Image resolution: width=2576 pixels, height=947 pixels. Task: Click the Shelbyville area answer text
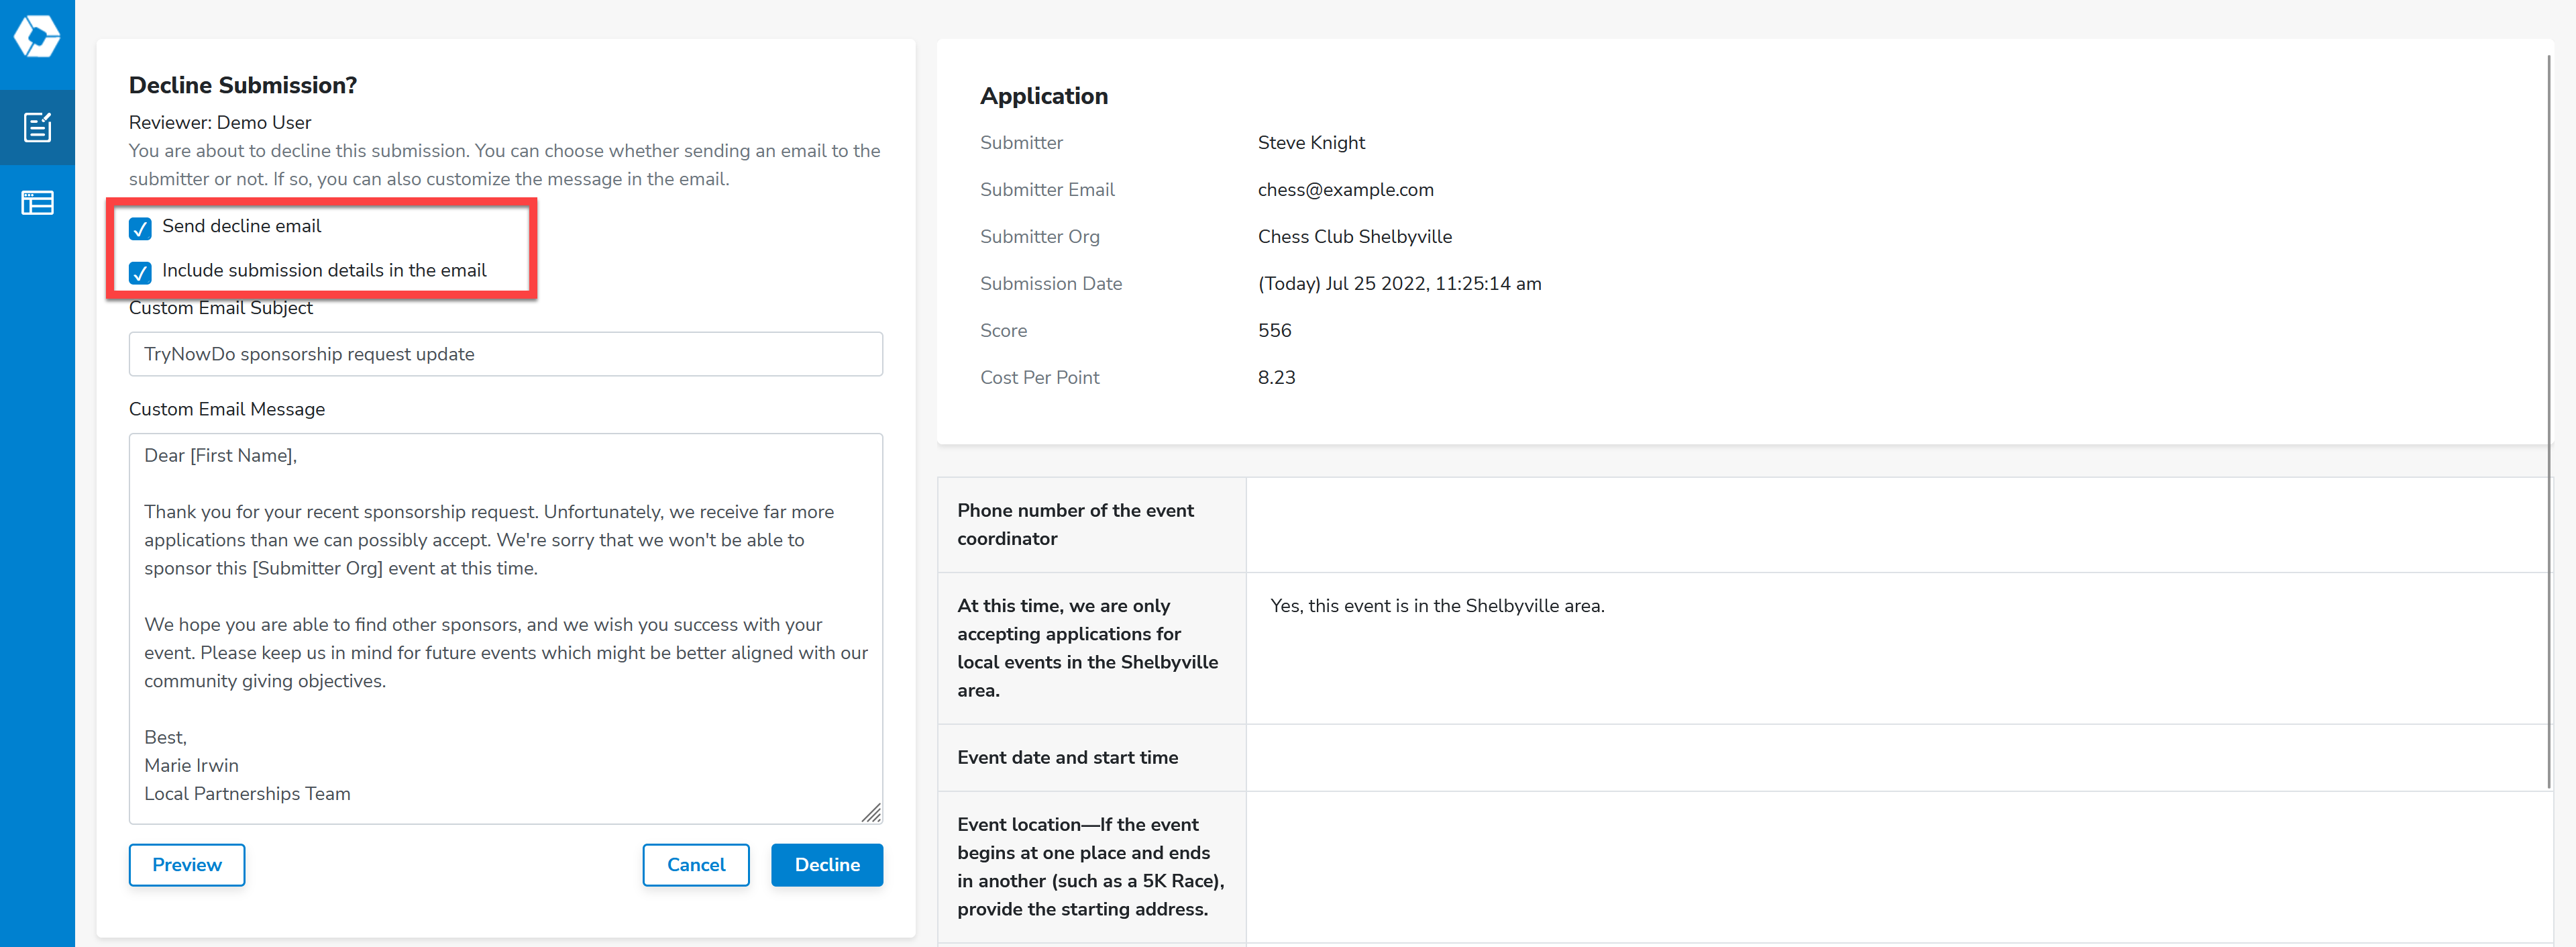tap(1437, 606)
